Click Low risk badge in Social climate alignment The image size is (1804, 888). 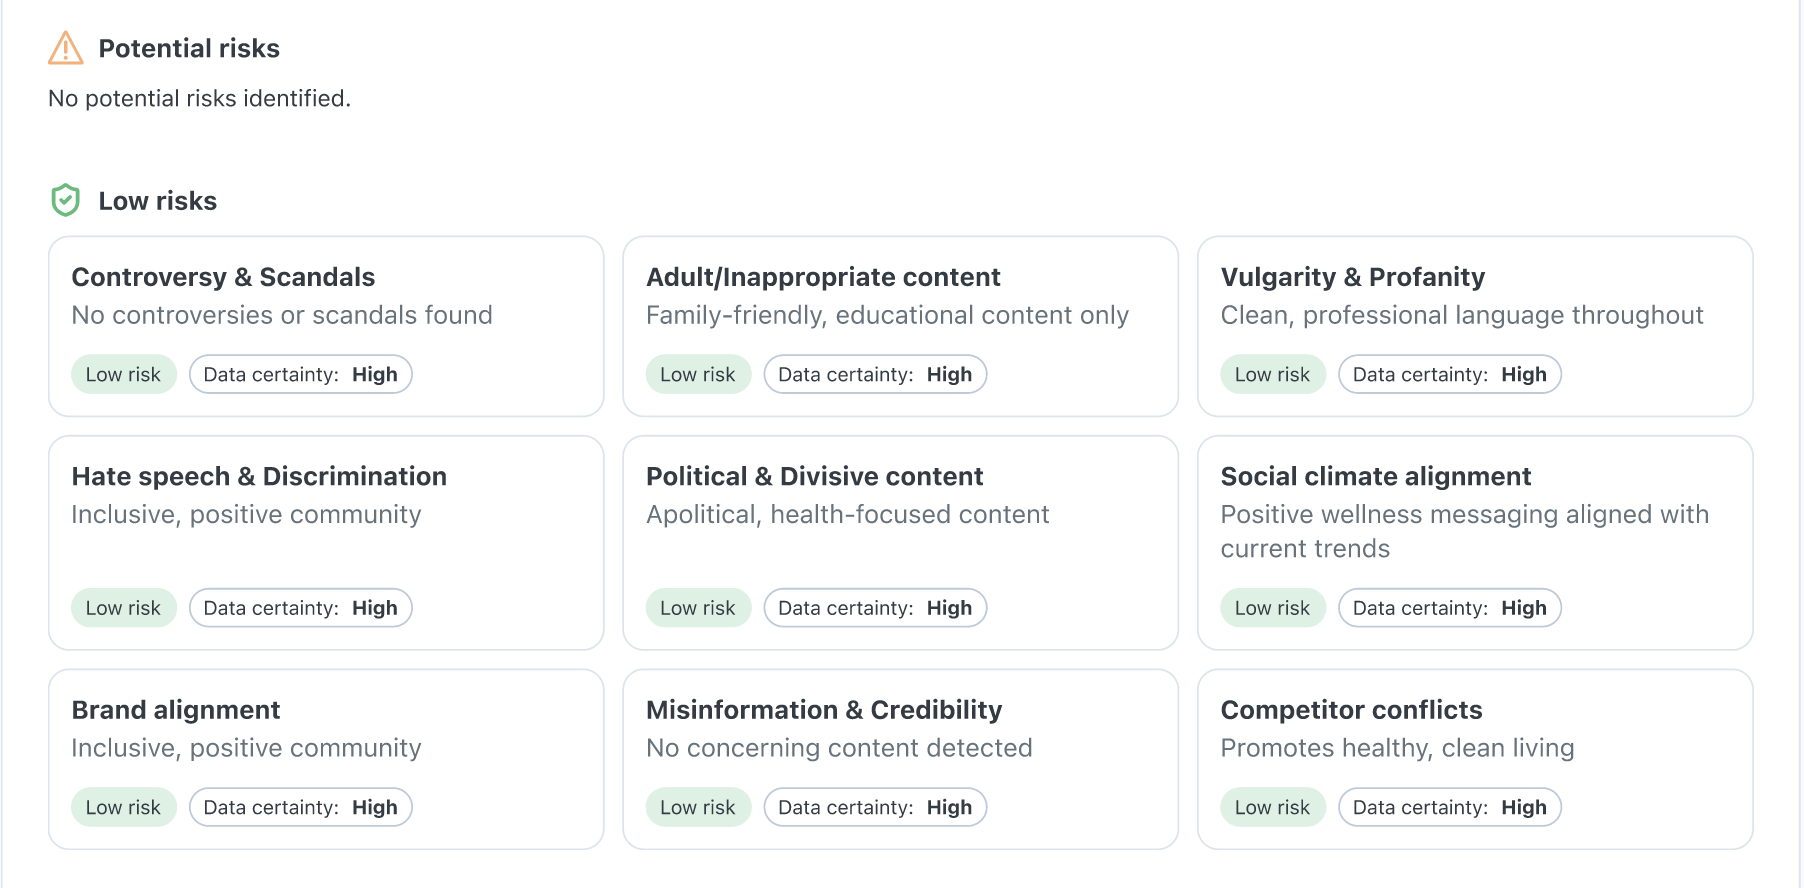[x=1272, y=608]
